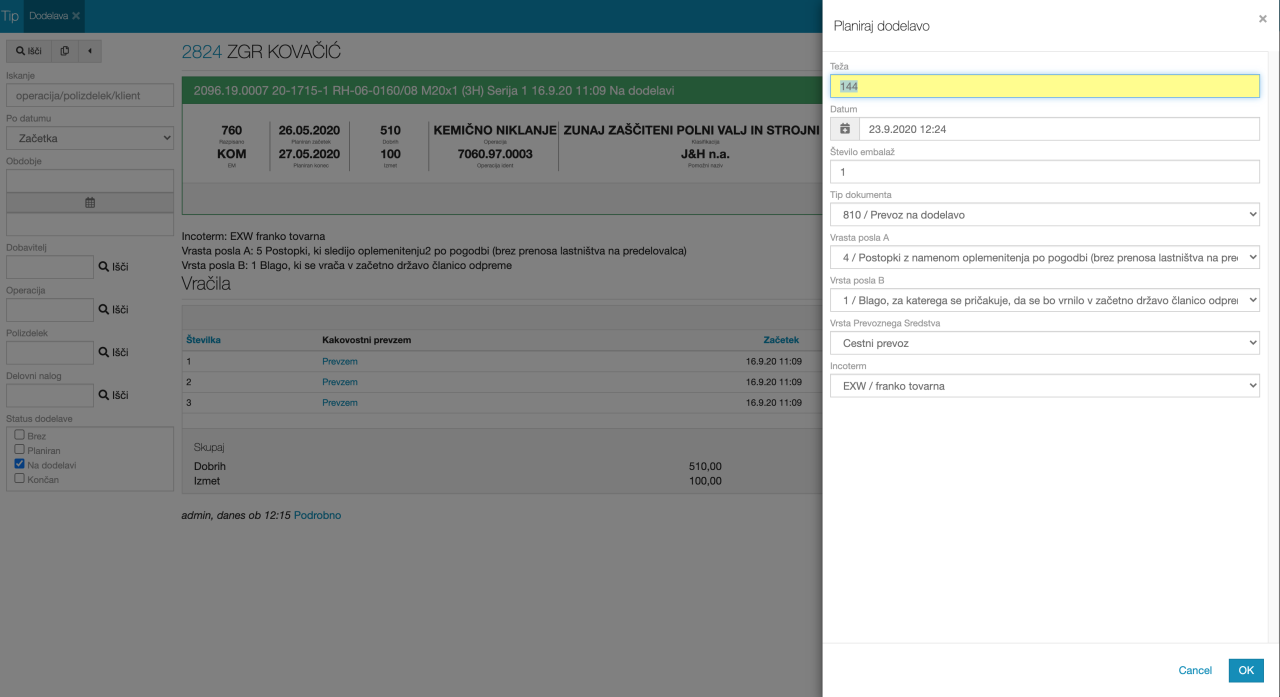The image size is (1280, 697).
Task: Expand the Vrsta Prevoznega Sredstva dropdown
Action: coord(1044,343)
